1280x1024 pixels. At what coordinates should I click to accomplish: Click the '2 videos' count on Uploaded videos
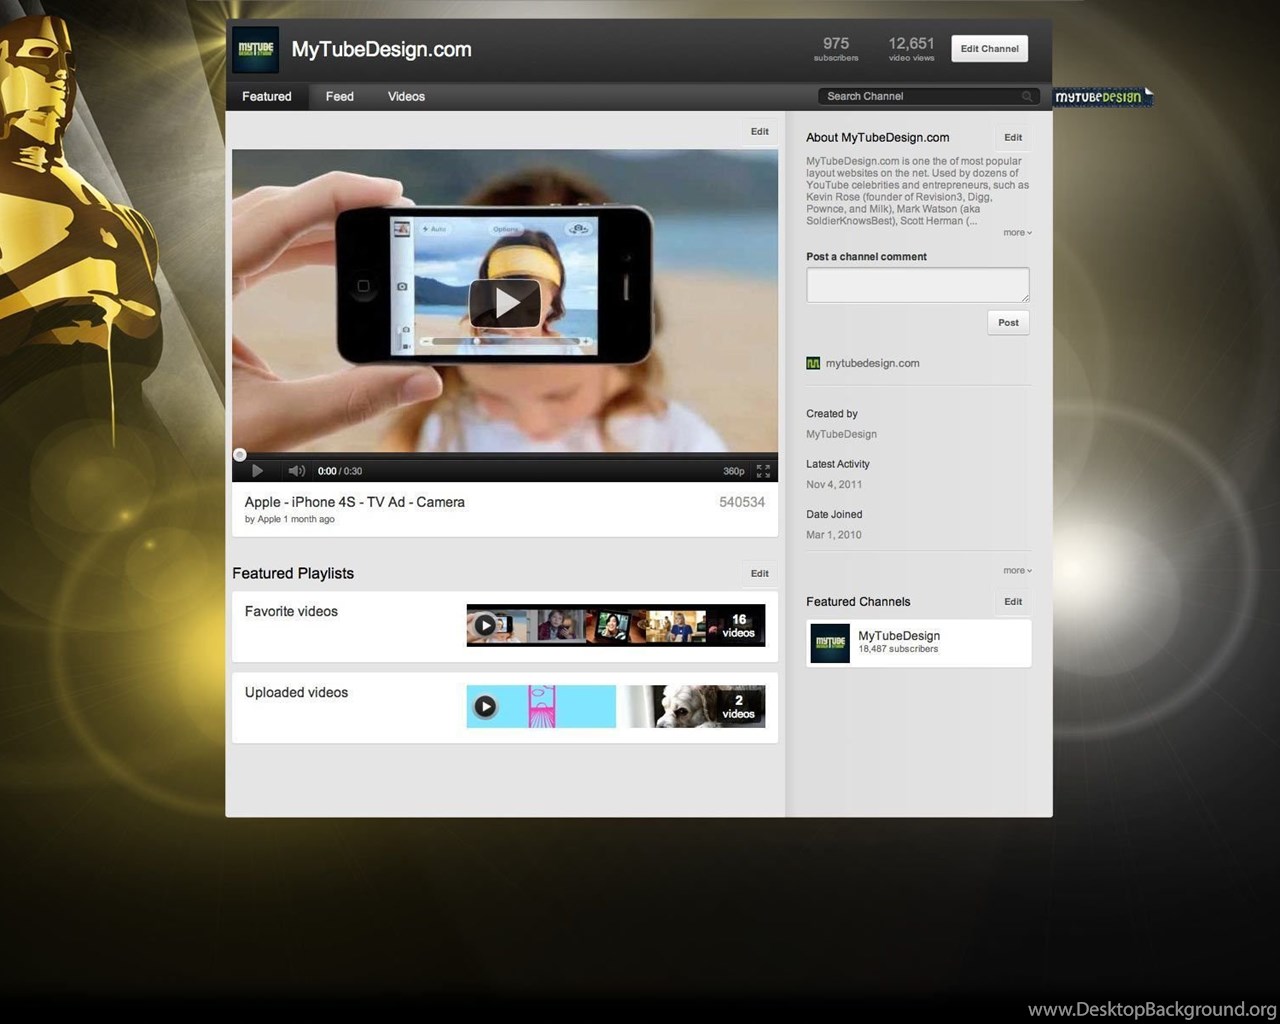click(738, 707)
